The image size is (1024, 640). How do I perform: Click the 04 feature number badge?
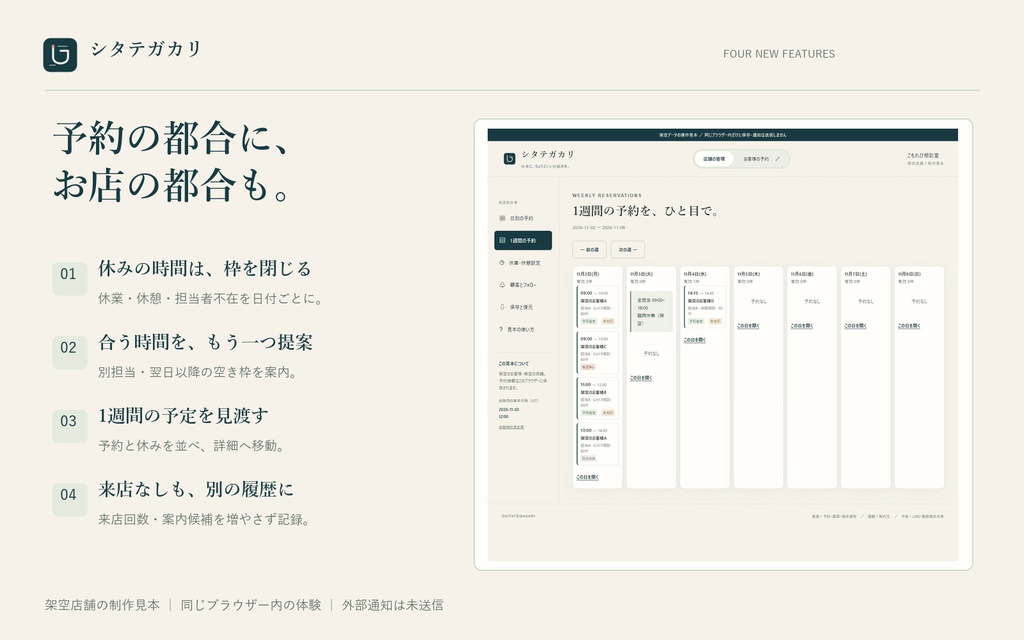coord(69,499)
